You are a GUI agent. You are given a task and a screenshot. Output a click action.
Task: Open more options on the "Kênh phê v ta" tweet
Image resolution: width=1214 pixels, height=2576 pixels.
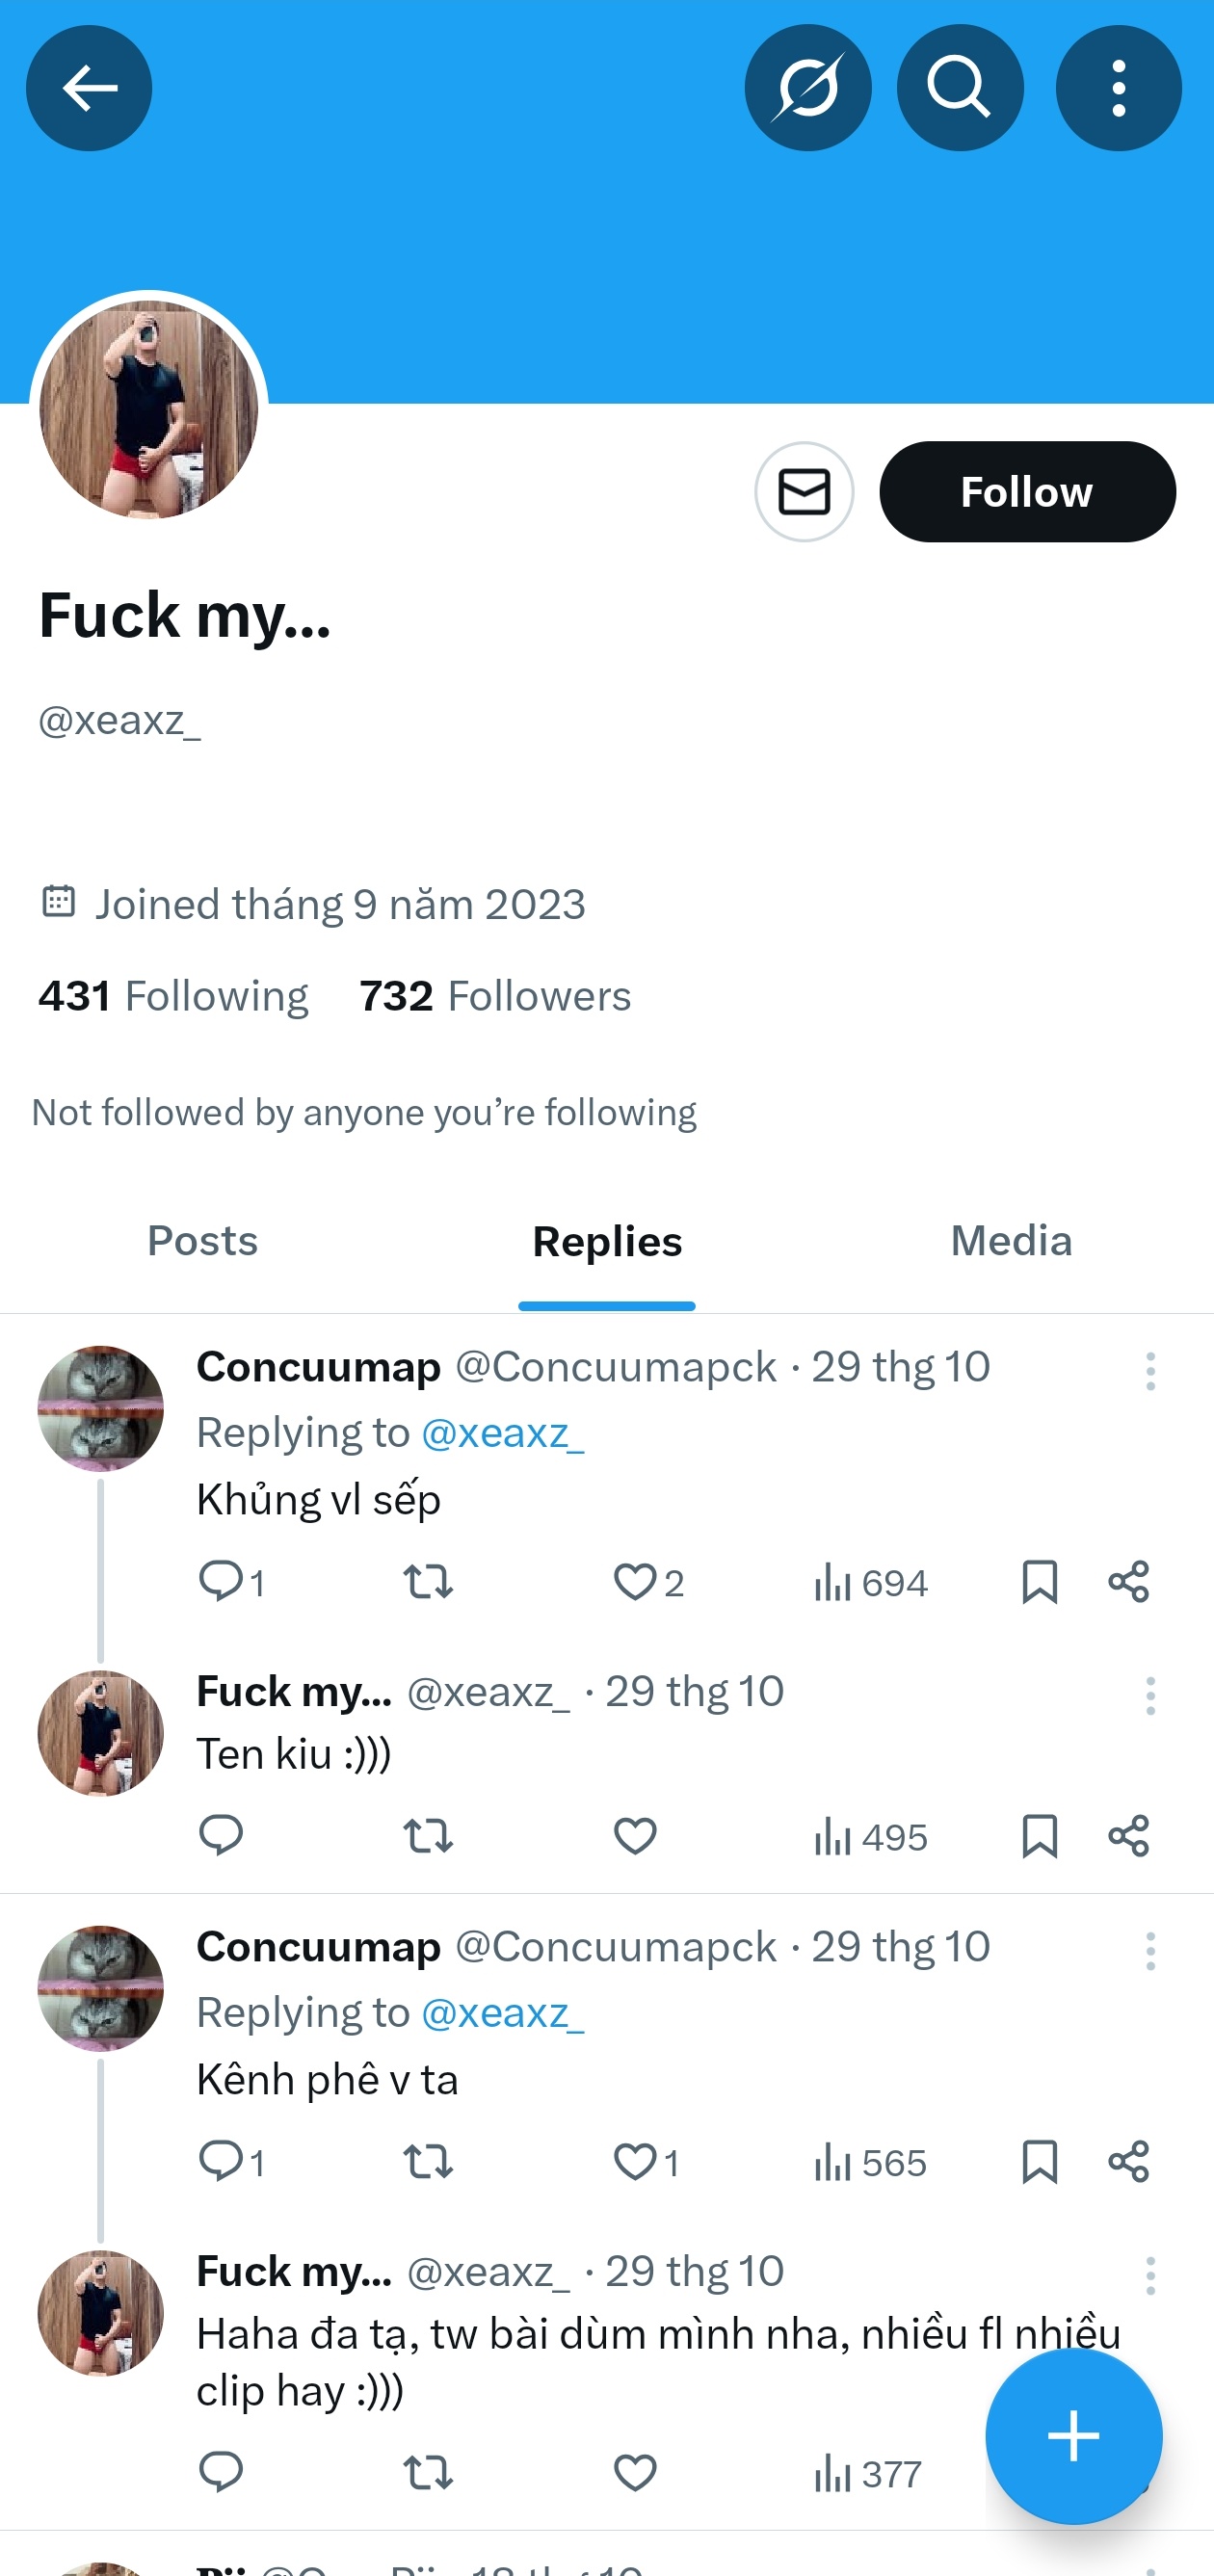pyautogui.click(x=1150, y=1949)
